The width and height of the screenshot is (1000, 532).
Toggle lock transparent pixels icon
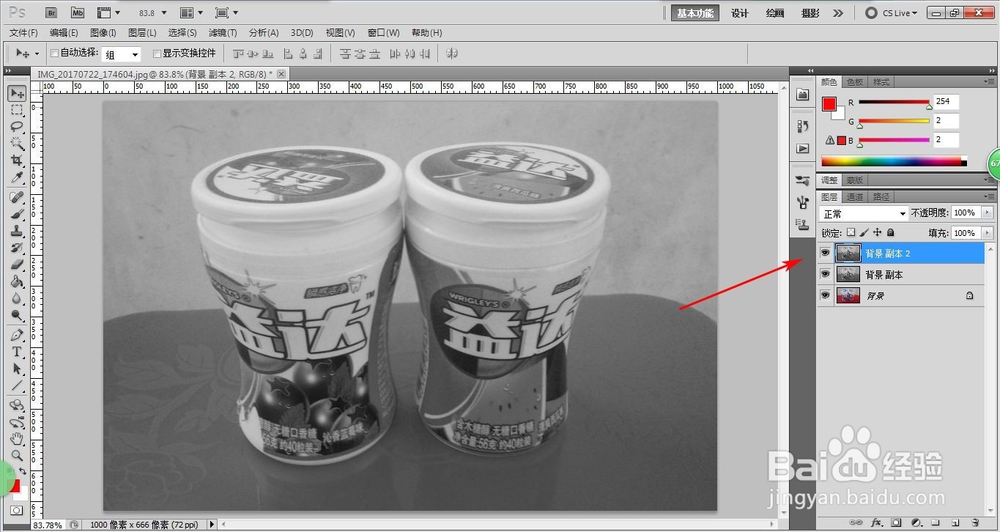[851, 233]
